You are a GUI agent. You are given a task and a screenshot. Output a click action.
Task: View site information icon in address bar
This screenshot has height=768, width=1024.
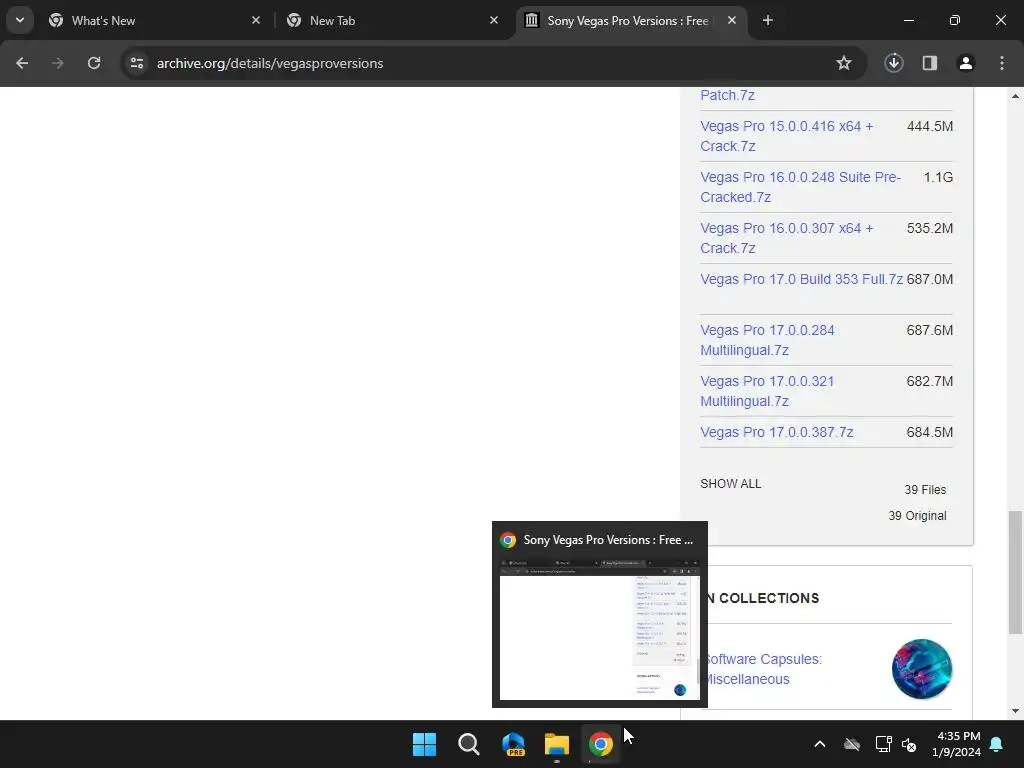coord(136,63)
